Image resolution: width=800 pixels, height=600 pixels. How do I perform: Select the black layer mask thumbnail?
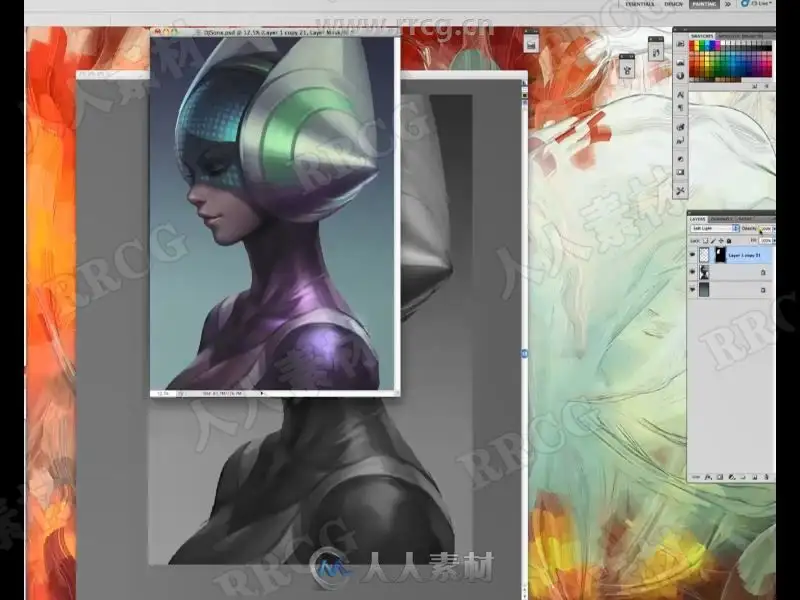click(720, 255)
